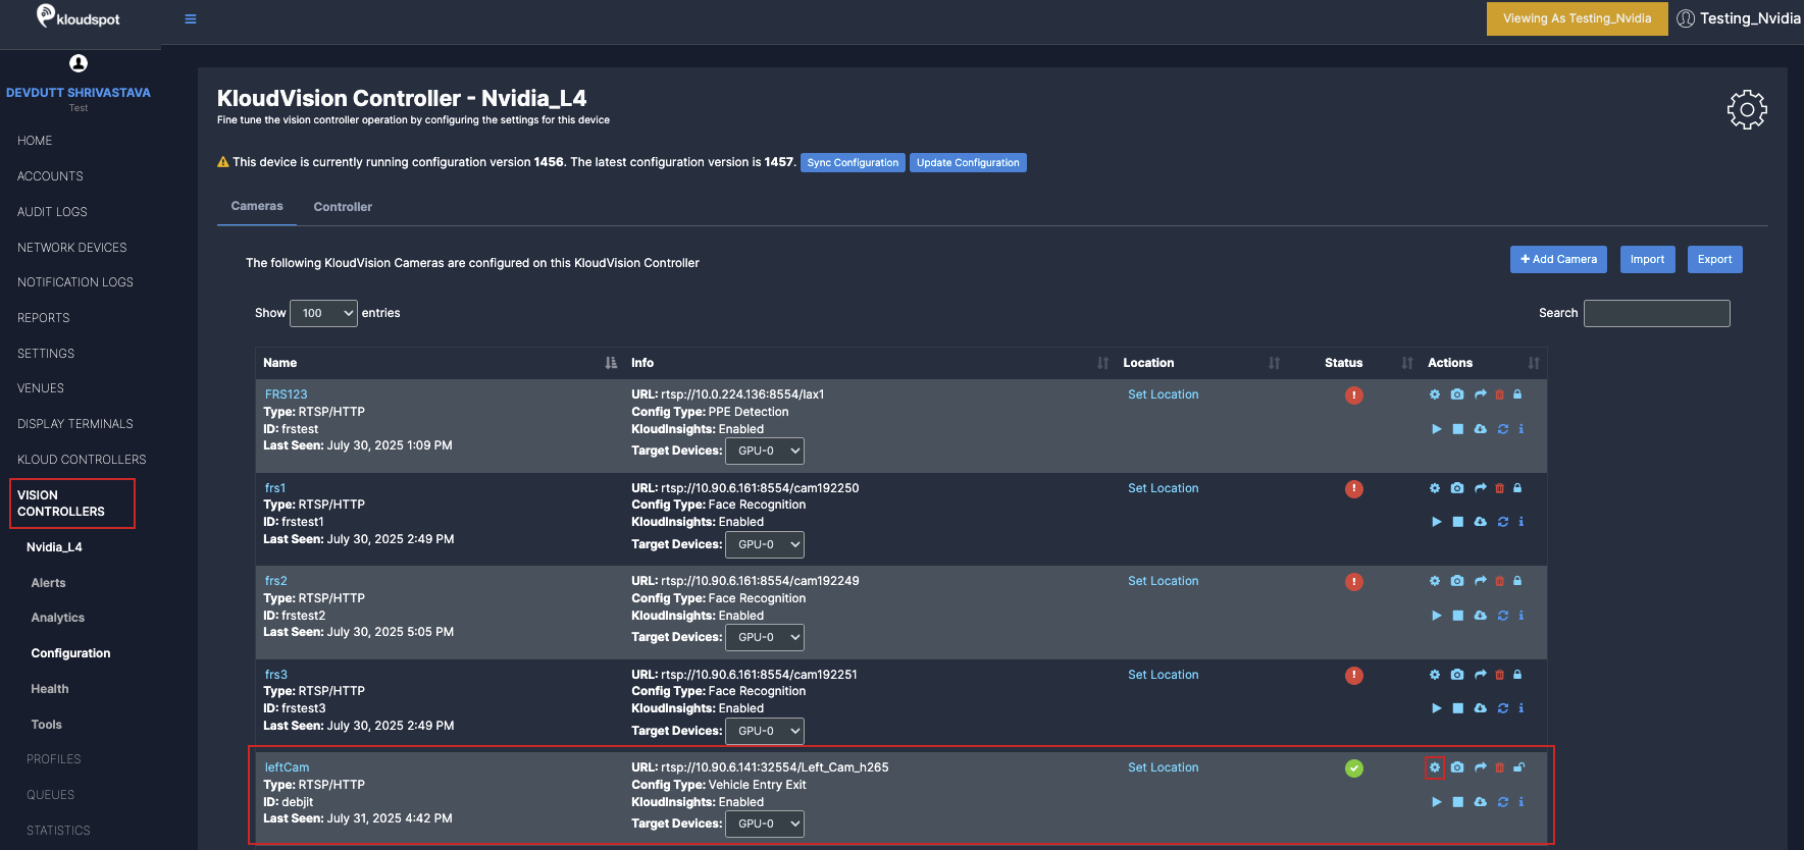1808x858 pixels.
Task: Select the Cameras tab
Action: [x=257, y=207]
